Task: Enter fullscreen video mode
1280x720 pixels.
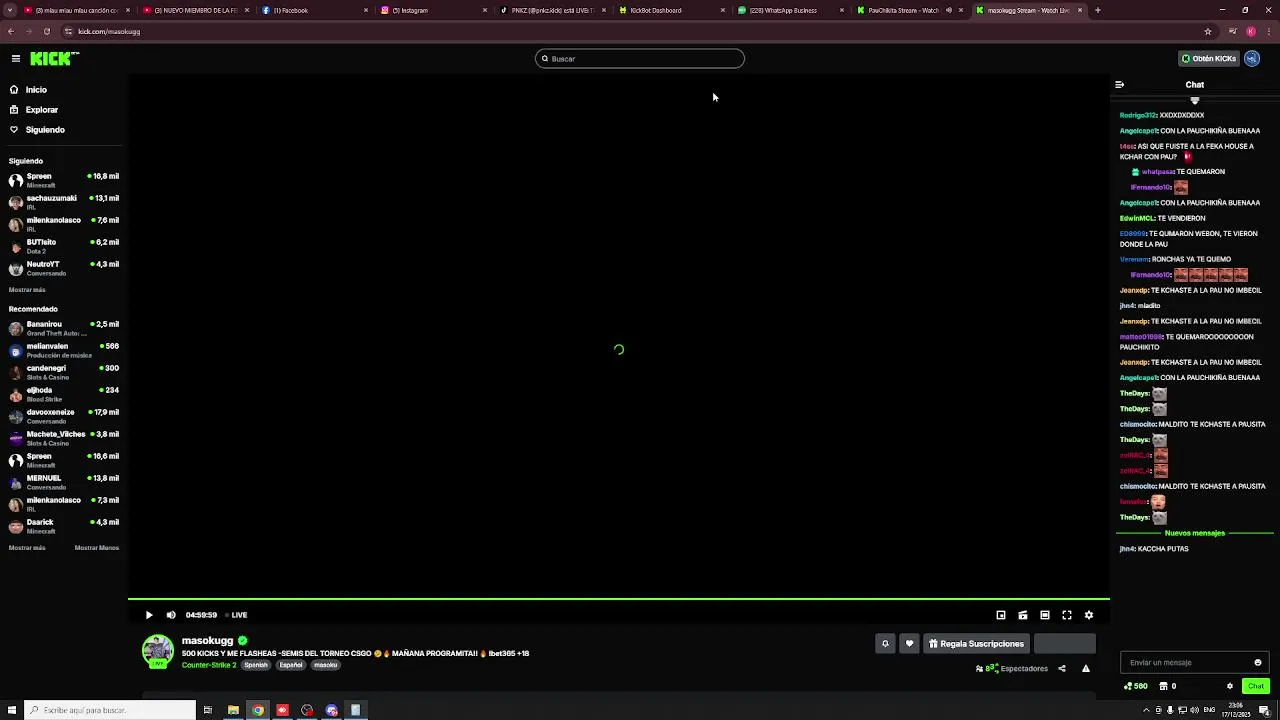Action: tap(1067, 615)
